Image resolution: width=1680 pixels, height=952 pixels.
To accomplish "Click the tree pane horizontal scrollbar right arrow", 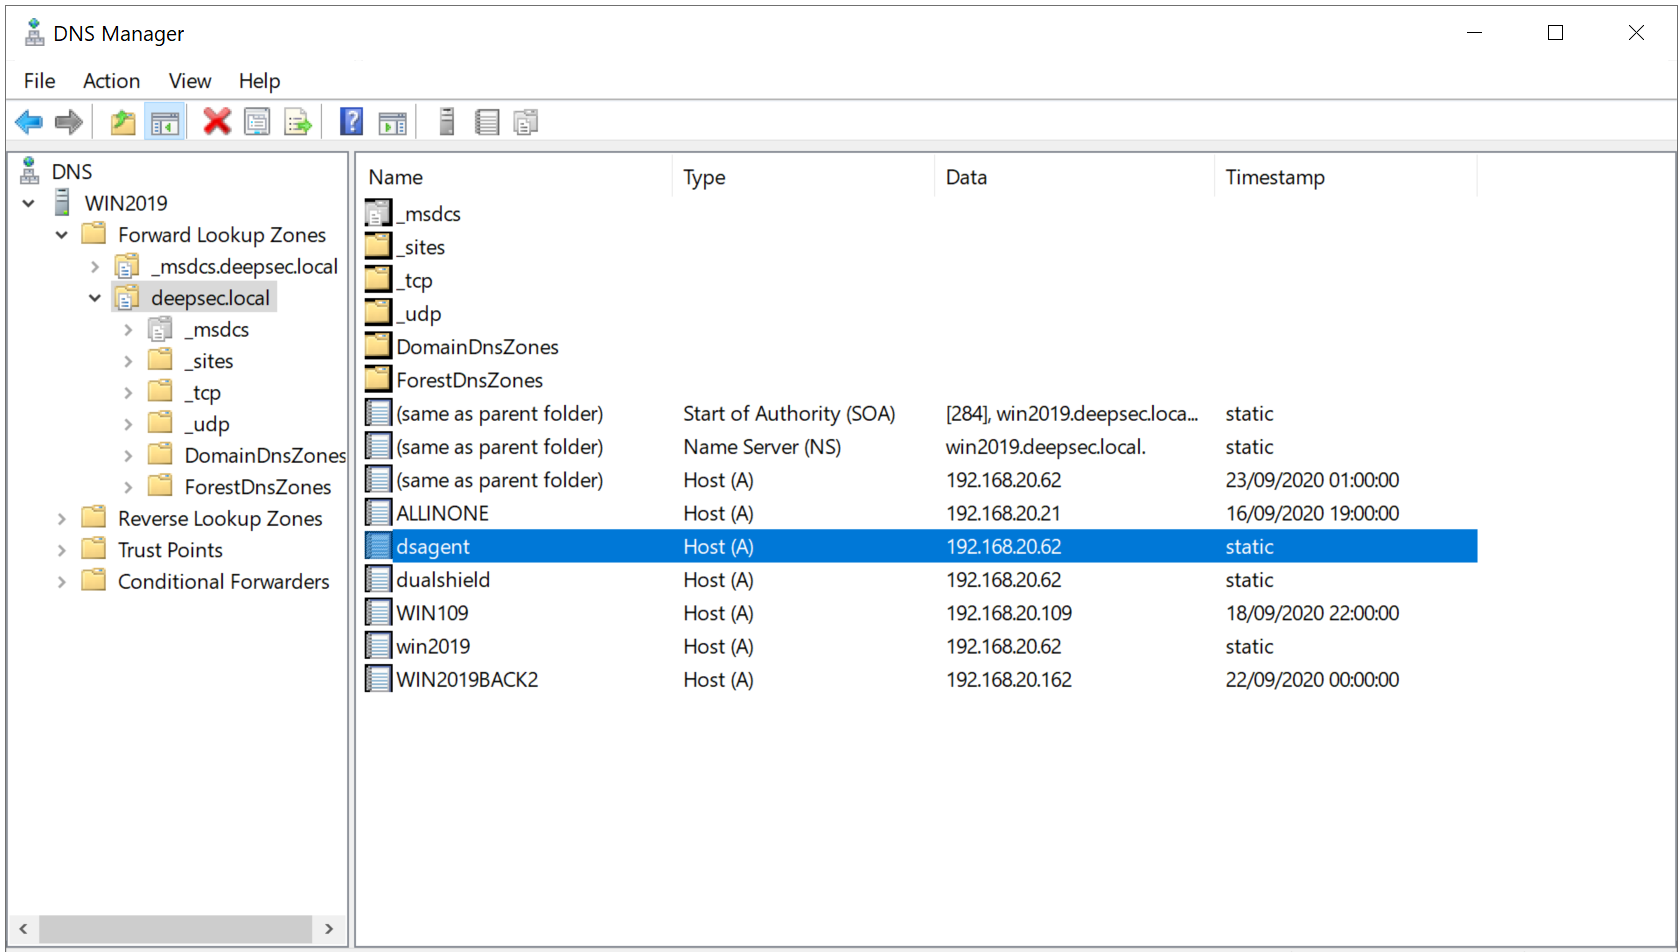I will (329, 929).
